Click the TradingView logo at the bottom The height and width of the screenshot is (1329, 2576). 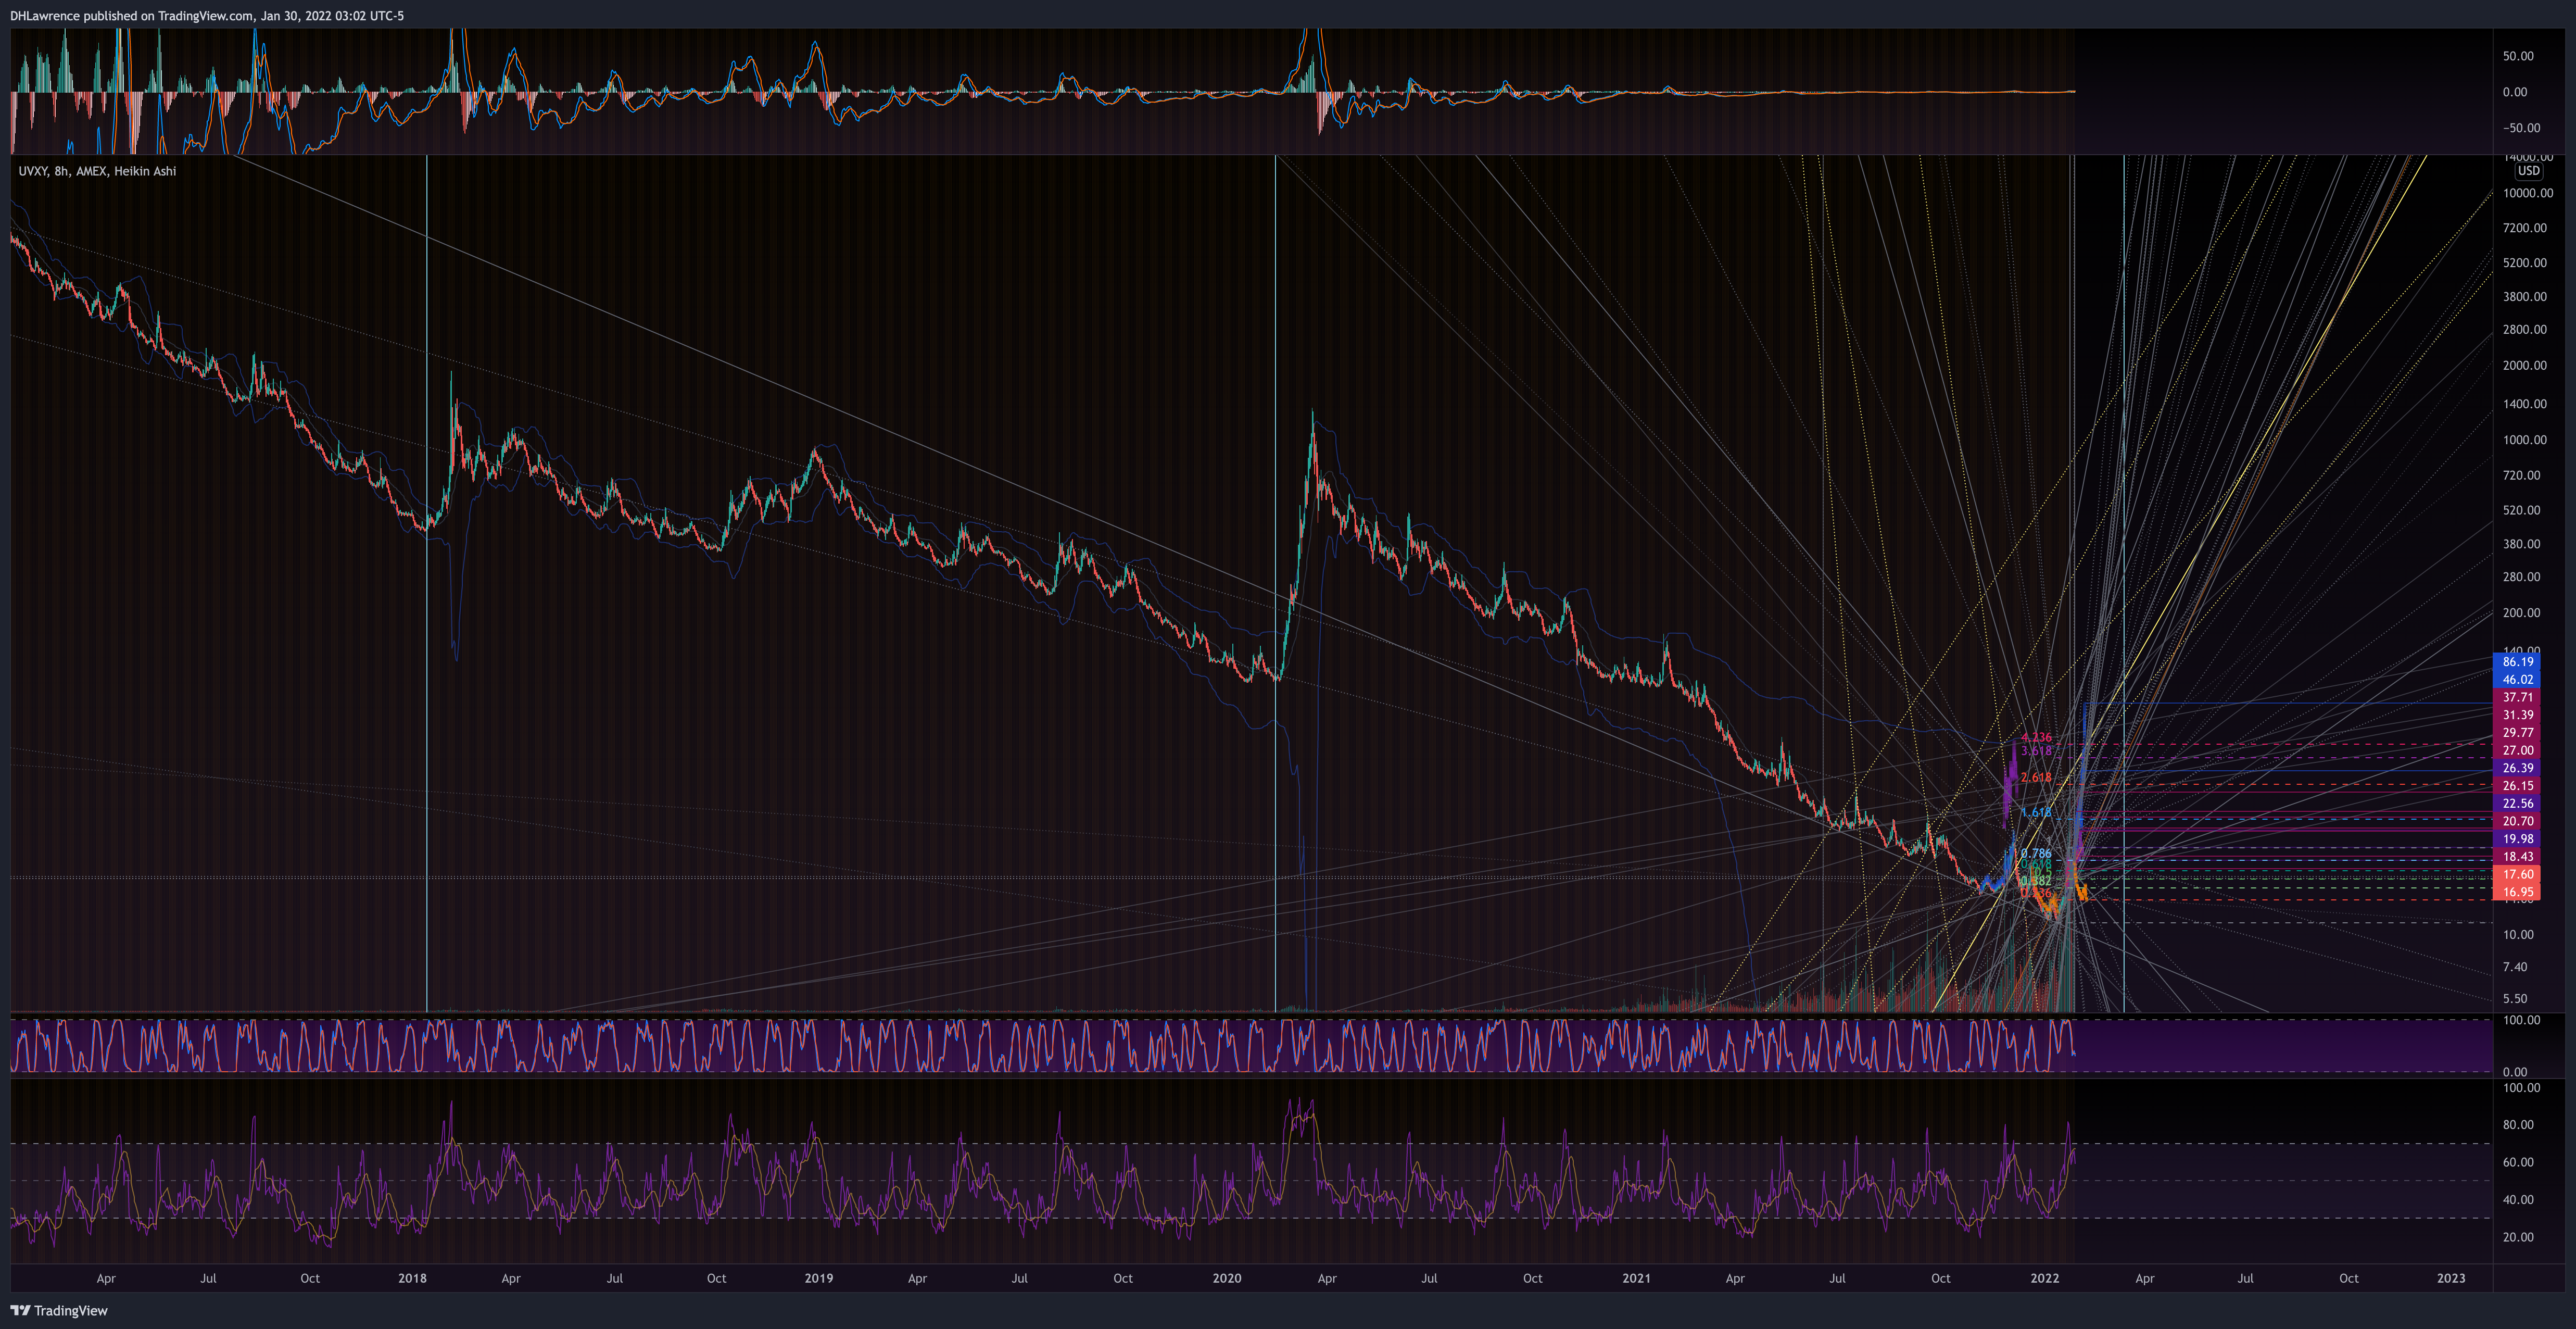click(59, 1310)
